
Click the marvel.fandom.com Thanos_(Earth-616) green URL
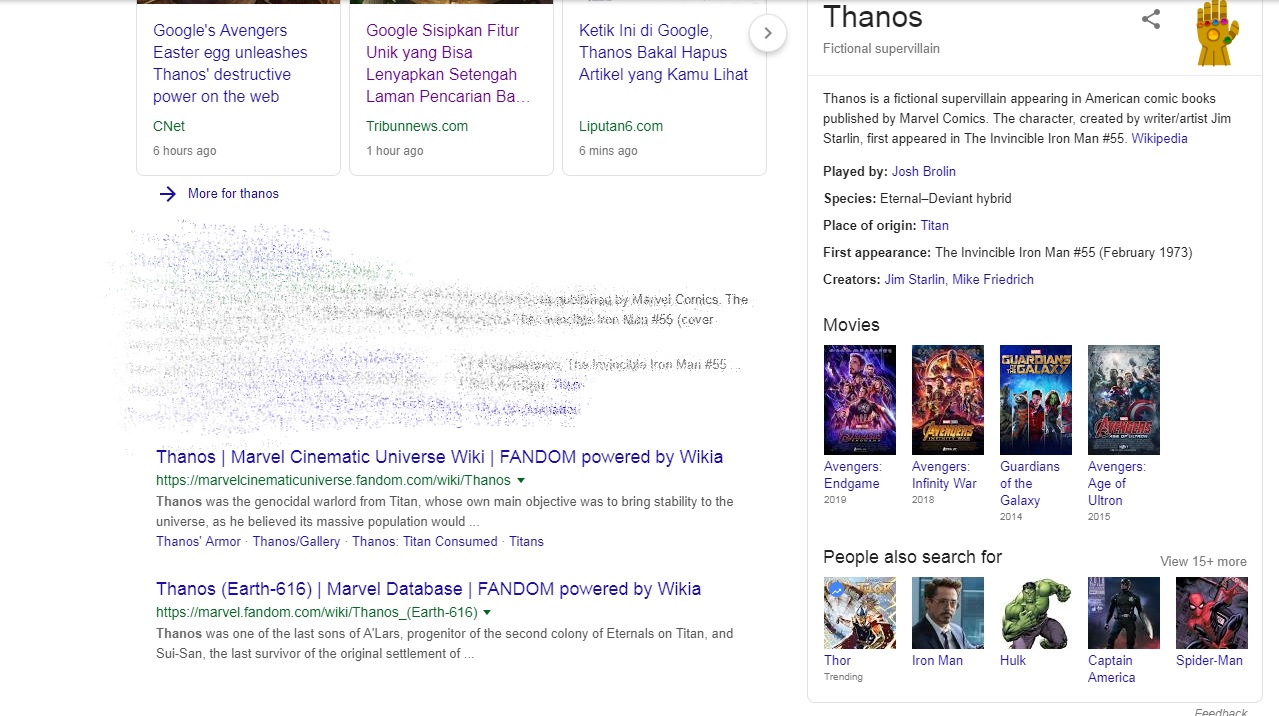pyautogui.click(x=316, y=613)
